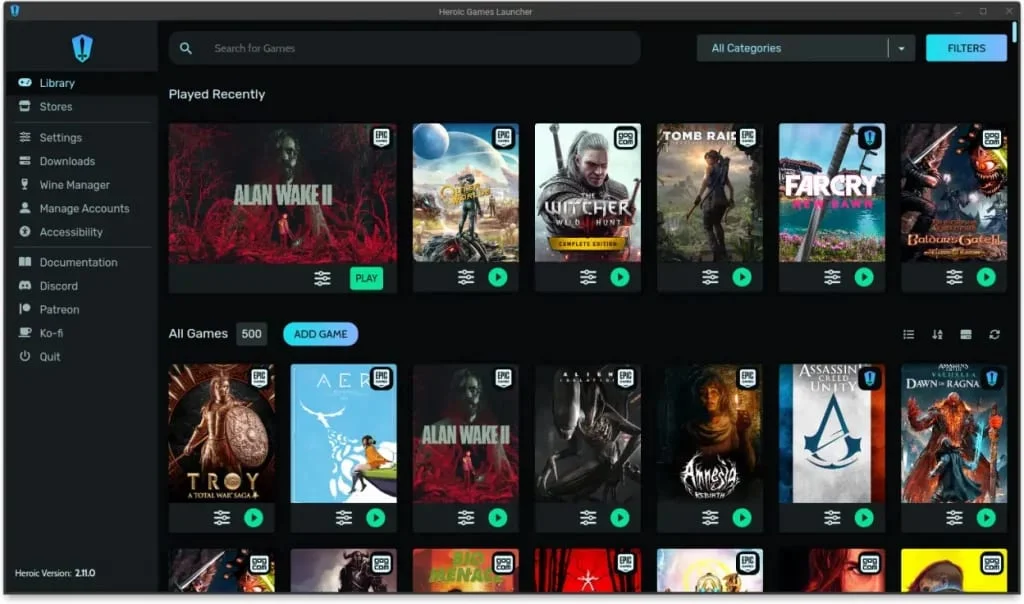Click the Heroic version 2.11.0 text
Screen dimensions: 1024x604
tap(55, 573)
